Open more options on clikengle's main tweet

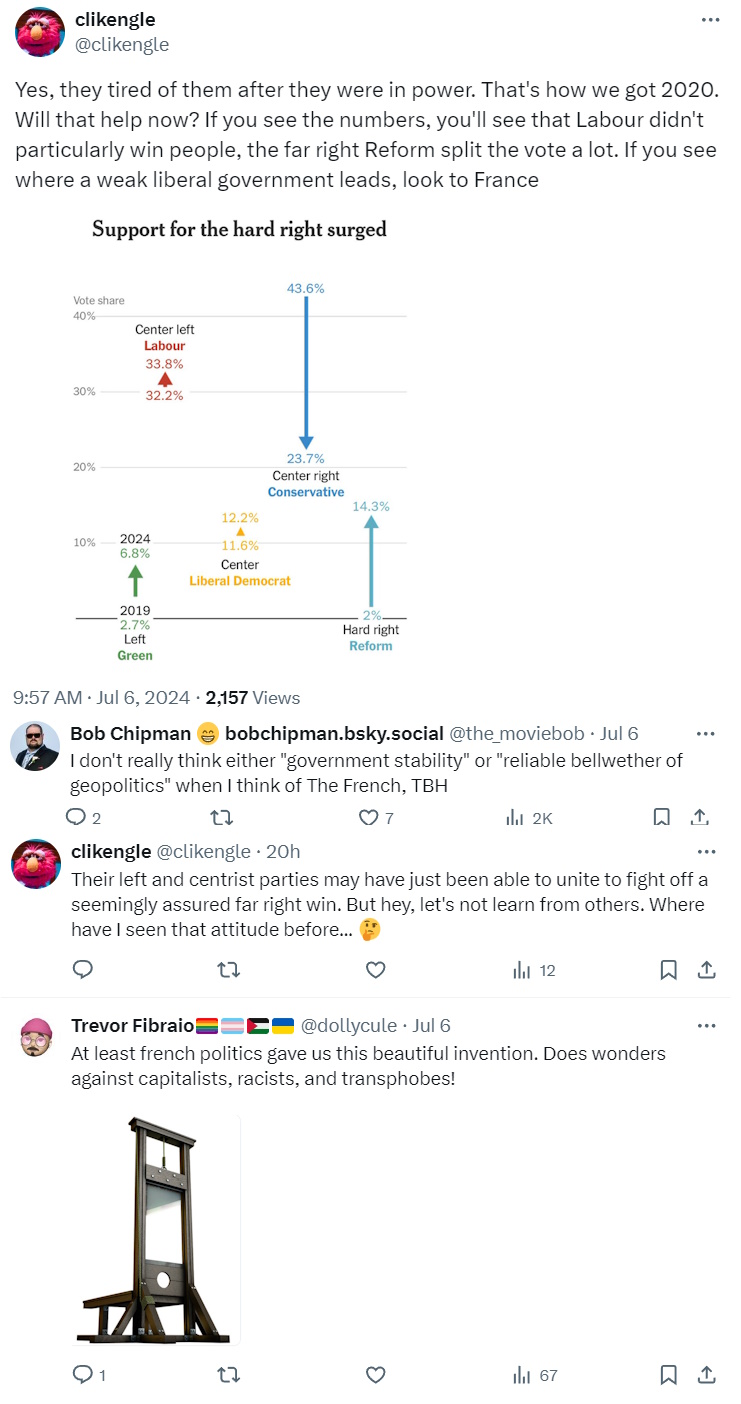709,20
